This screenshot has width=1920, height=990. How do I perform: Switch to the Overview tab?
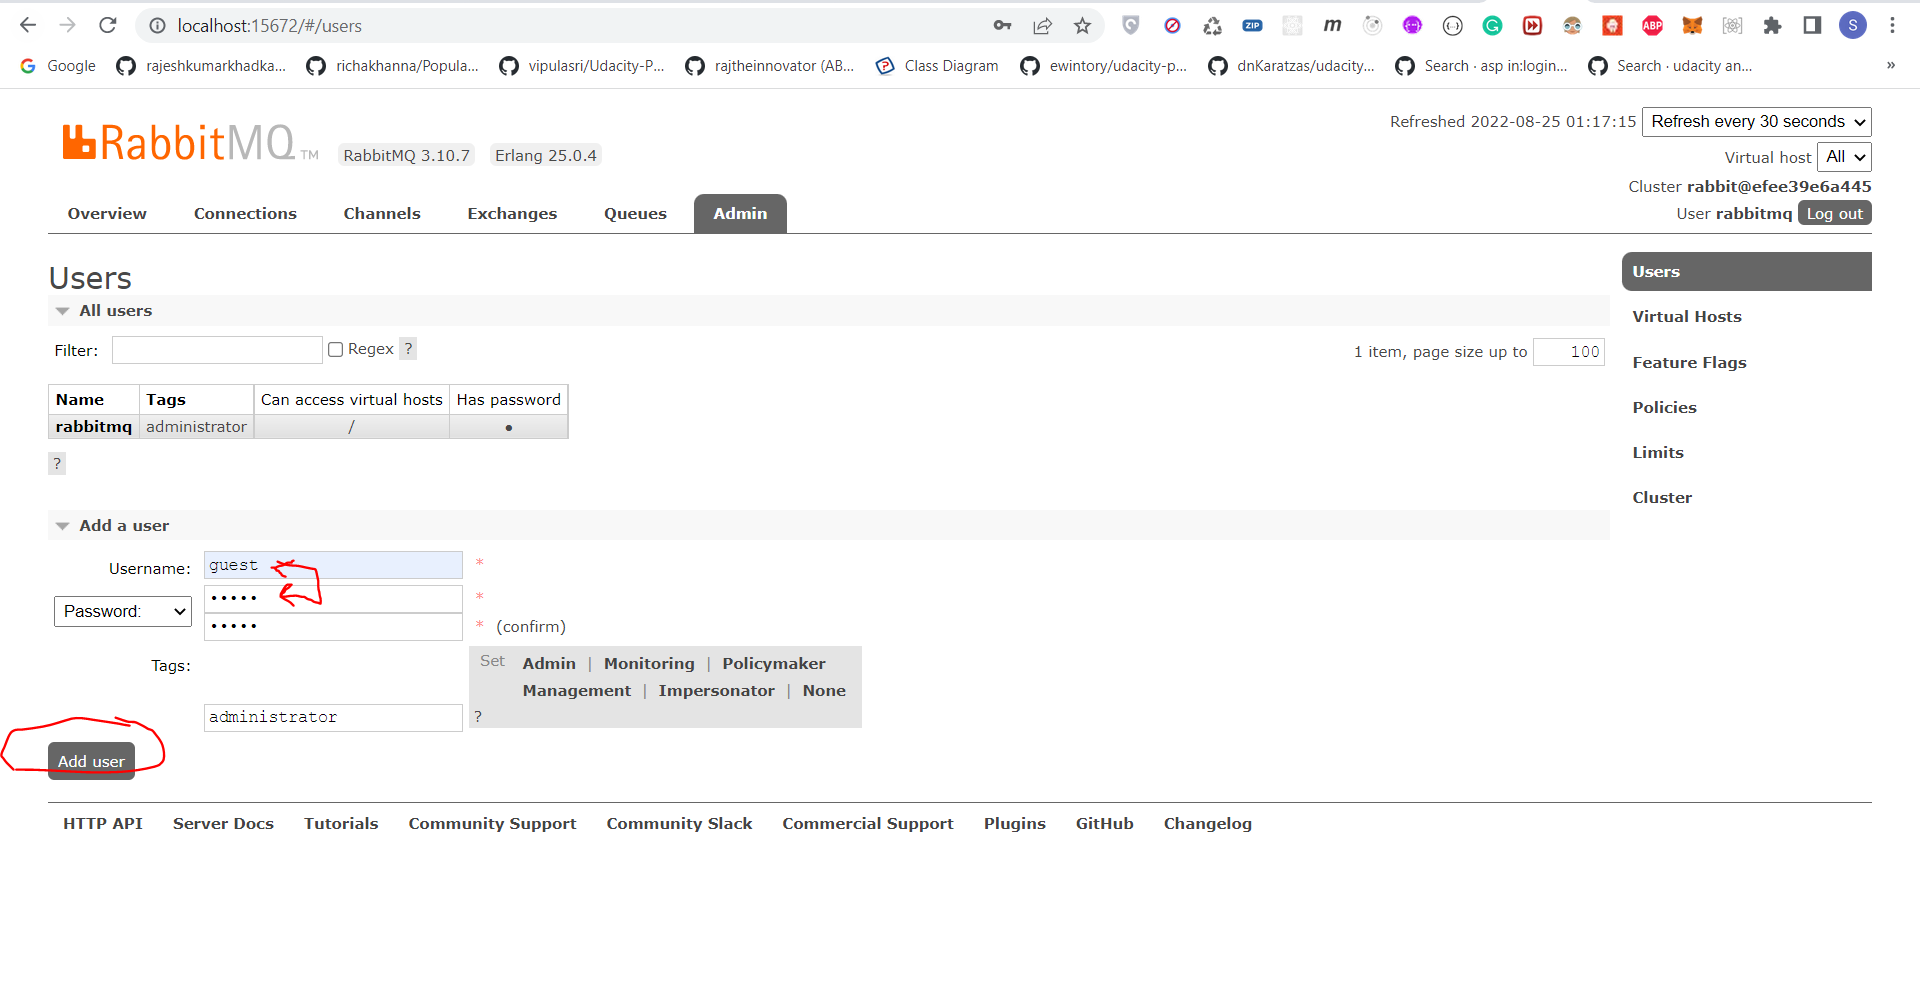coord(107,214)
